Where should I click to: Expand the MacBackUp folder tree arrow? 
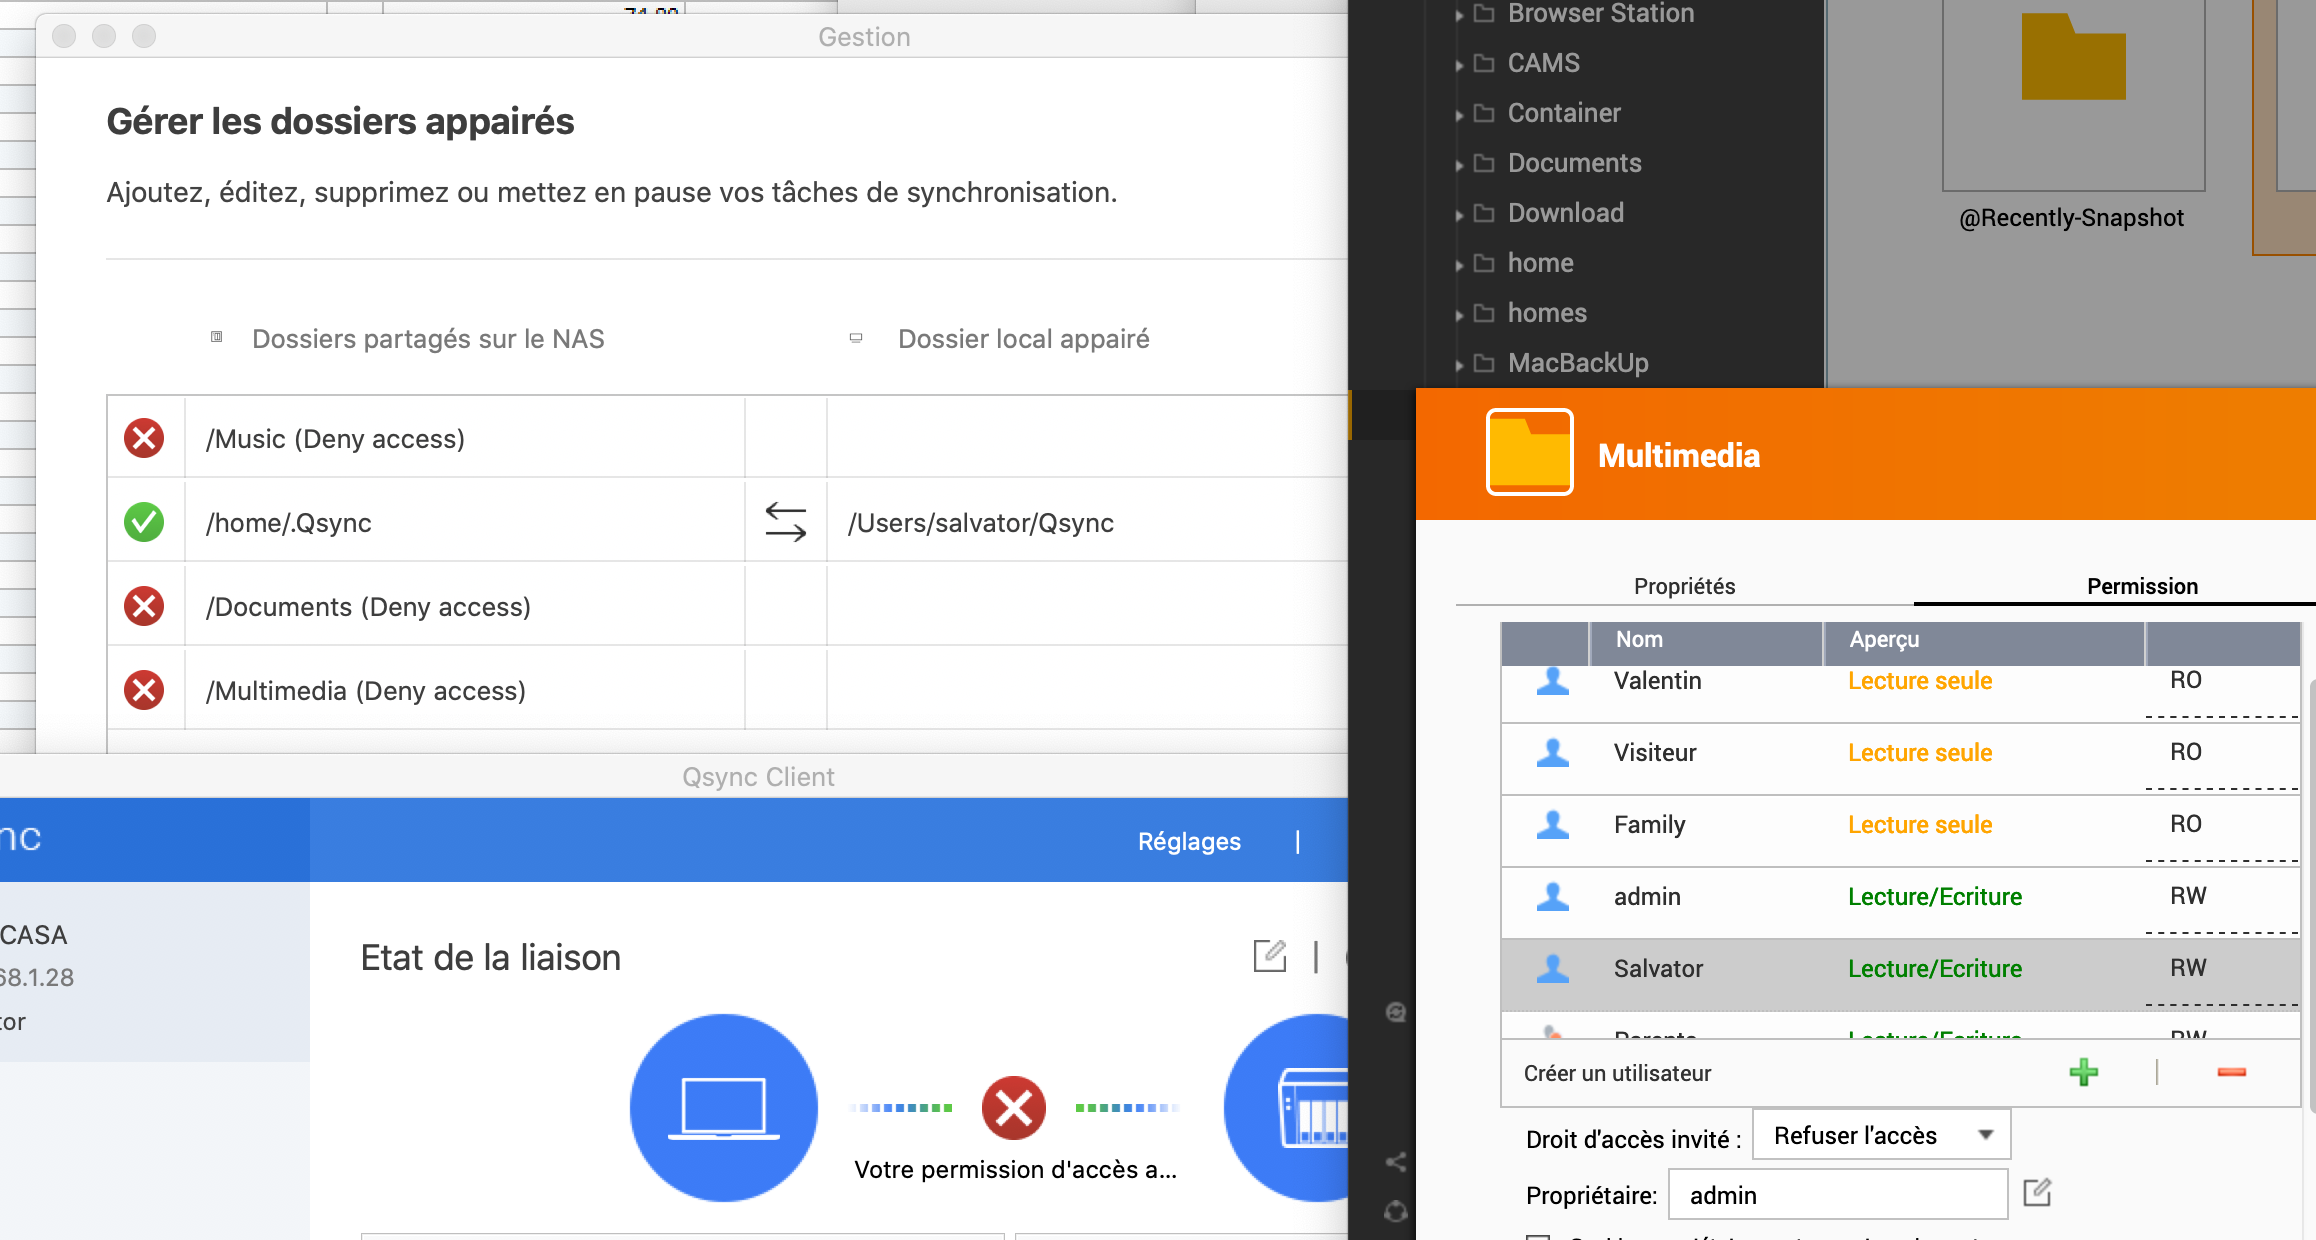point(1459,365)
